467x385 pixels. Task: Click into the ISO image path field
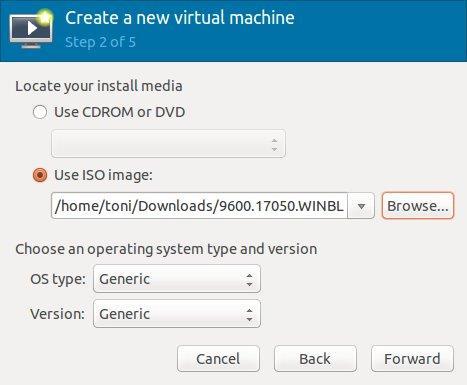(199, 206)
